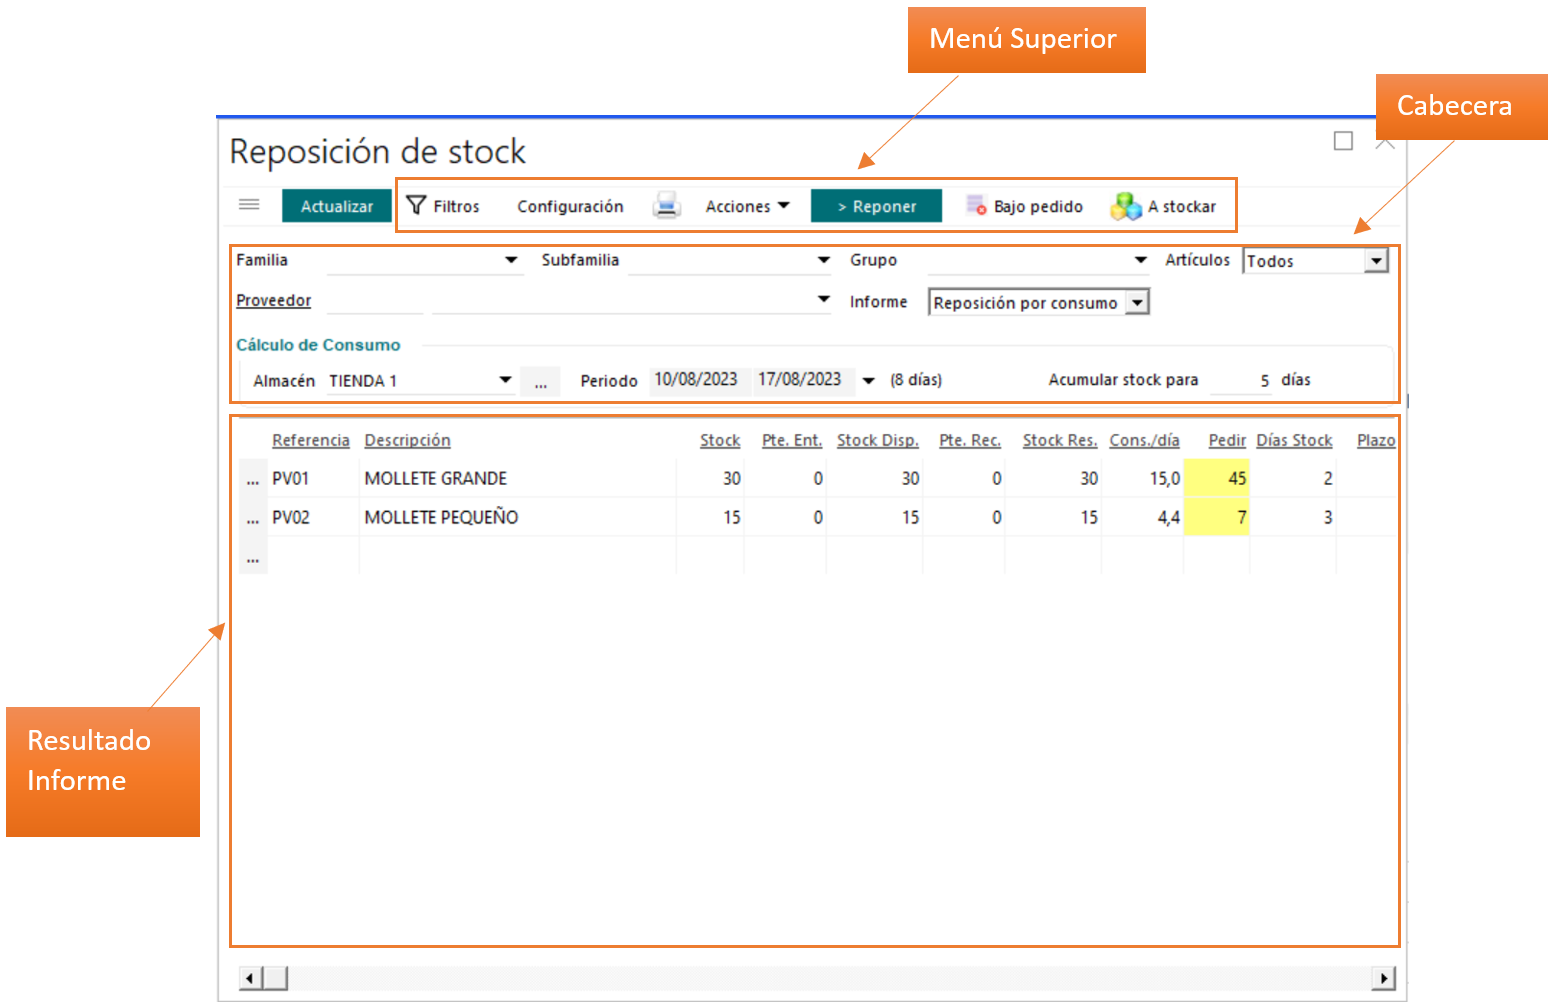
Task: Expand the Subfamilia dropdown
Action: (x=823, y=260)
